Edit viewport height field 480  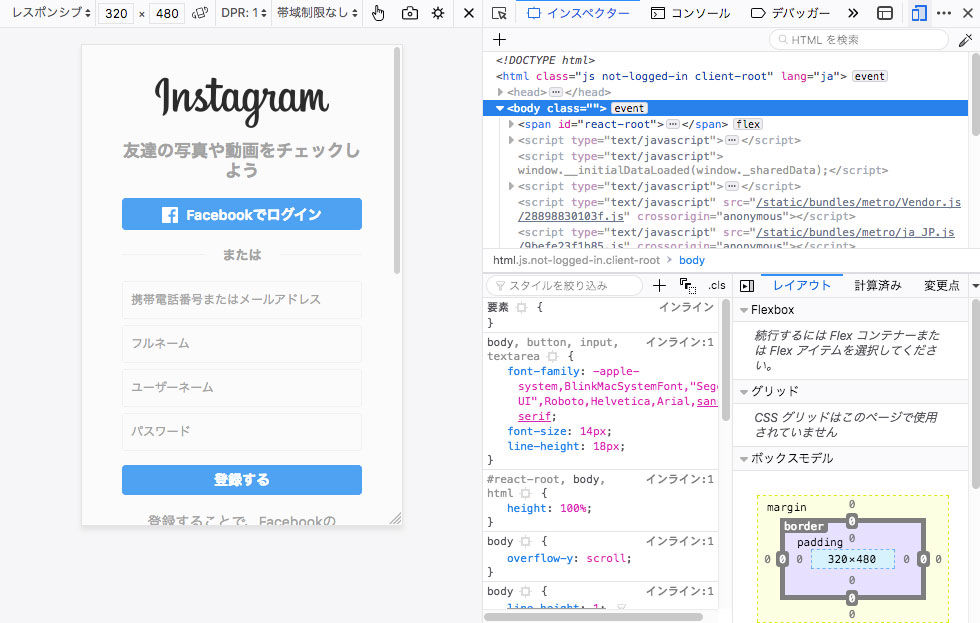(167, 13)
